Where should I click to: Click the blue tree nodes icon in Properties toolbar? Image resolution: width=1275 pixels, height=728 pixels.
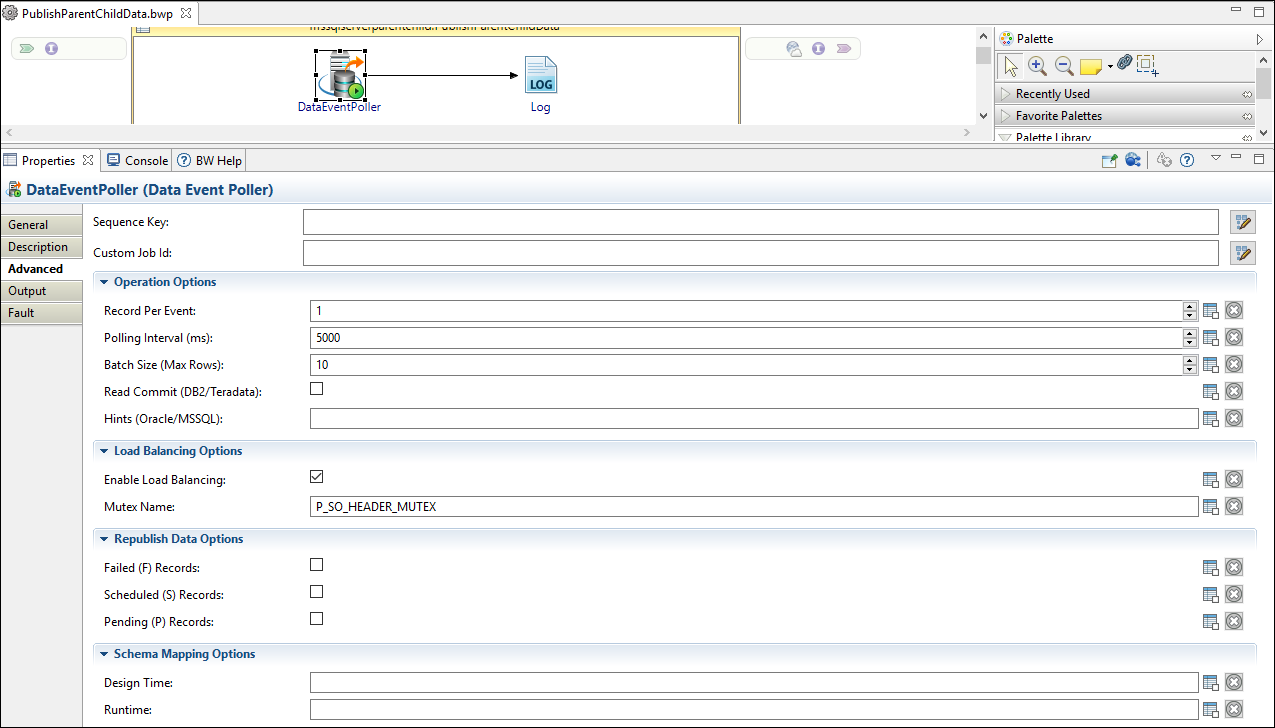click(1133, 160)
